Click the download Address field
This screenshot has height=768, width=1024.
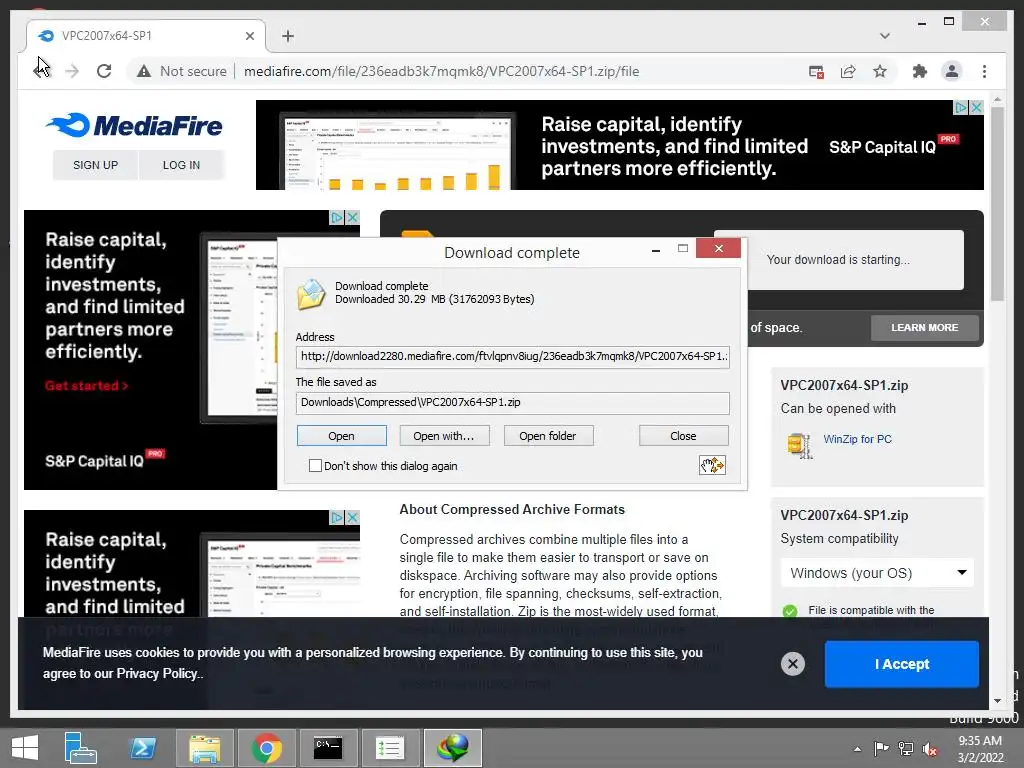click(x=512, y=357)
